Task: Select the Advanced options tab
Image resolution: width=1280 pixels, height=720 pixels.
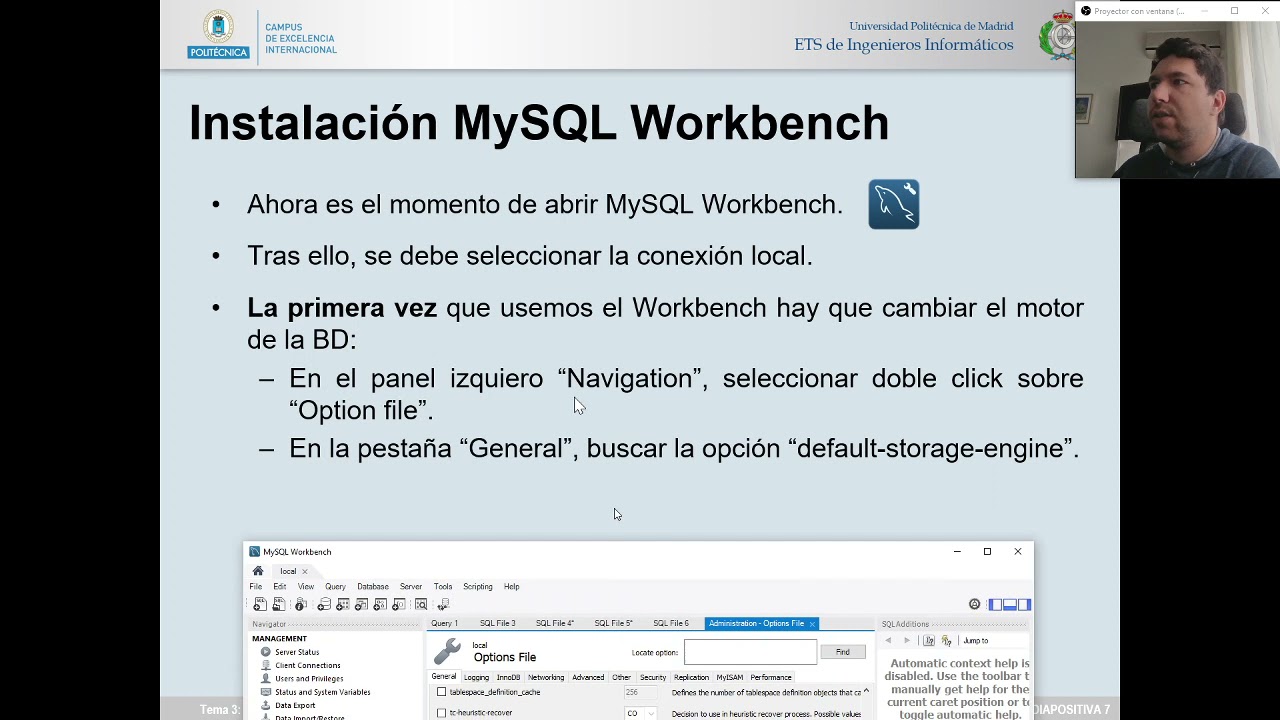Action: point(588,678)
